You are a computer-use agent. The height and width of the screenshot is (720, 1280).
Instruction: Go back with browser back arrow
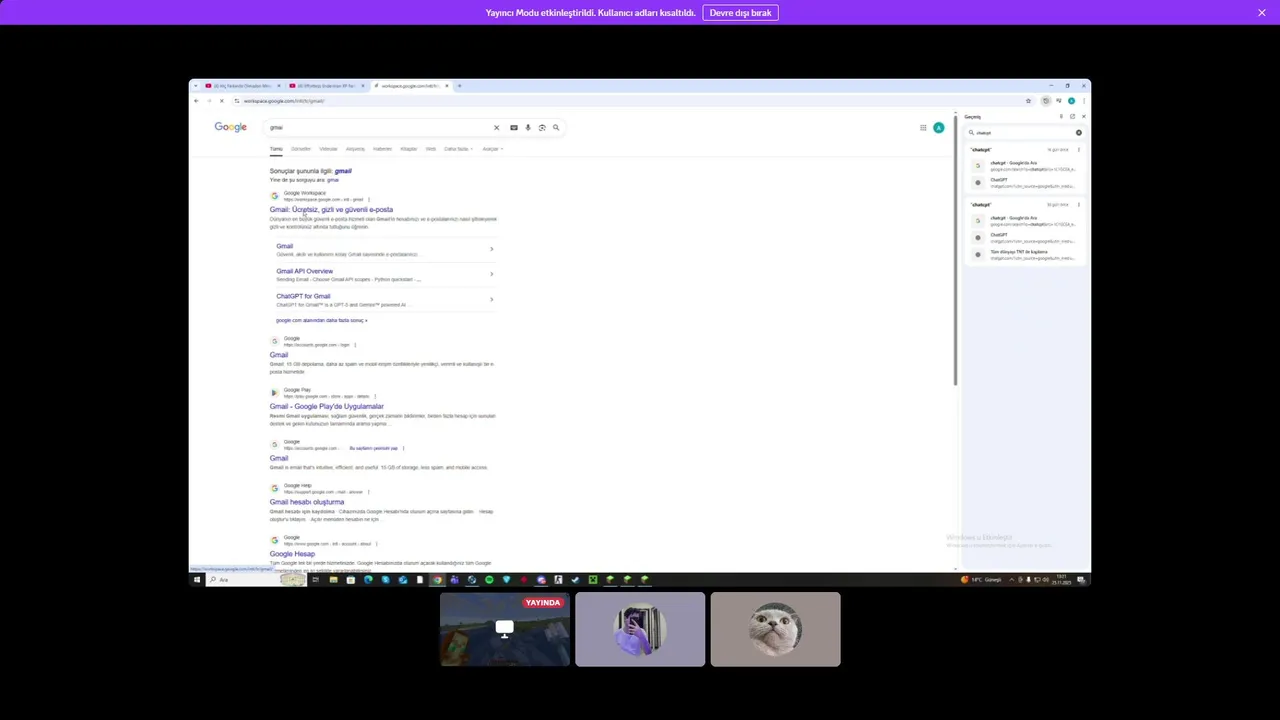[x=196, y=100]
